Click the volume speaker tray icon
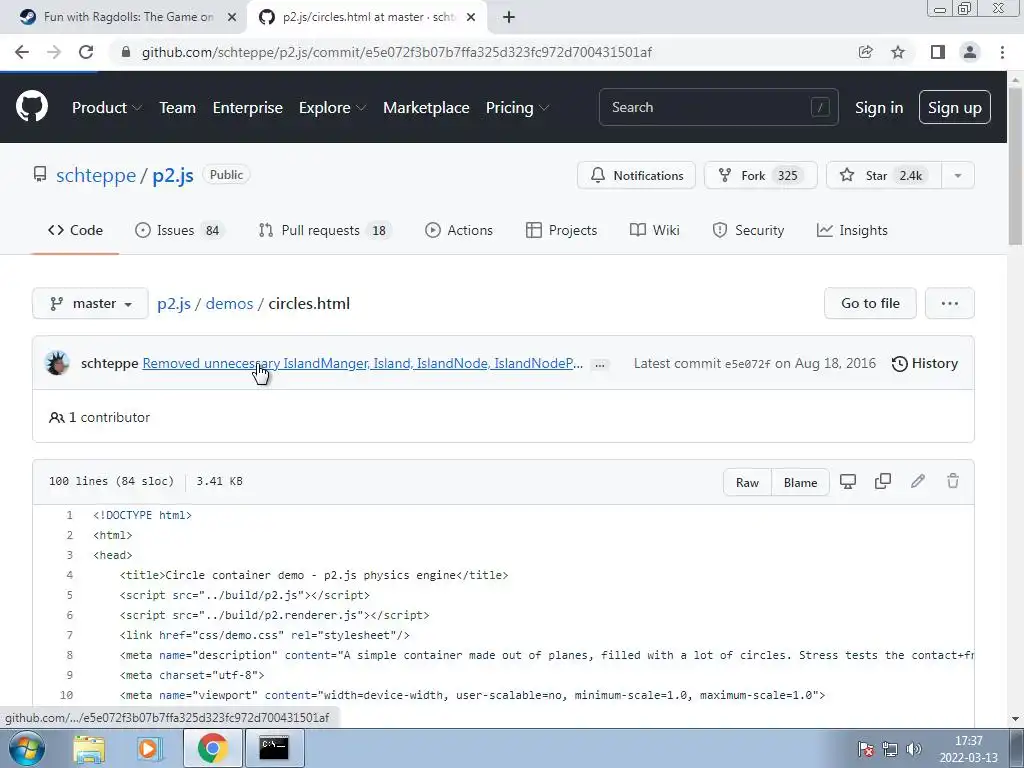The width and height of the screenshot is (1024, 768). point(914,749)
